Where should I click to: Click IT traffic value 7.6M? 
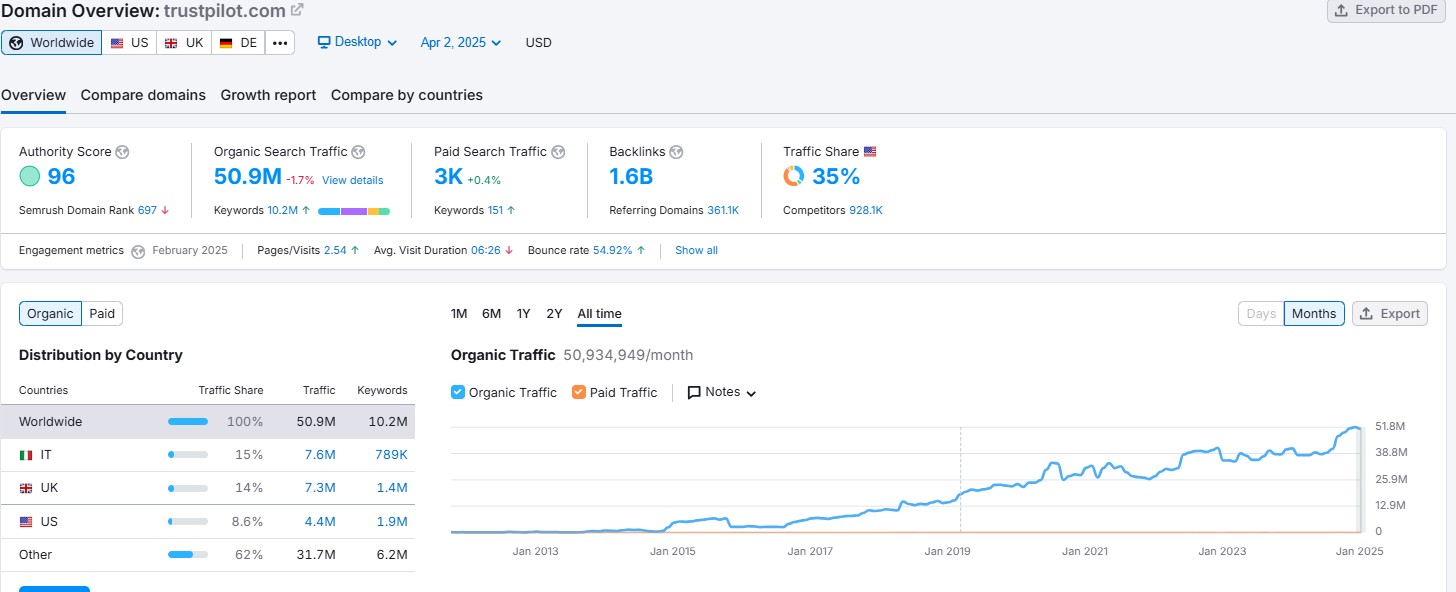tap(320, 455)
